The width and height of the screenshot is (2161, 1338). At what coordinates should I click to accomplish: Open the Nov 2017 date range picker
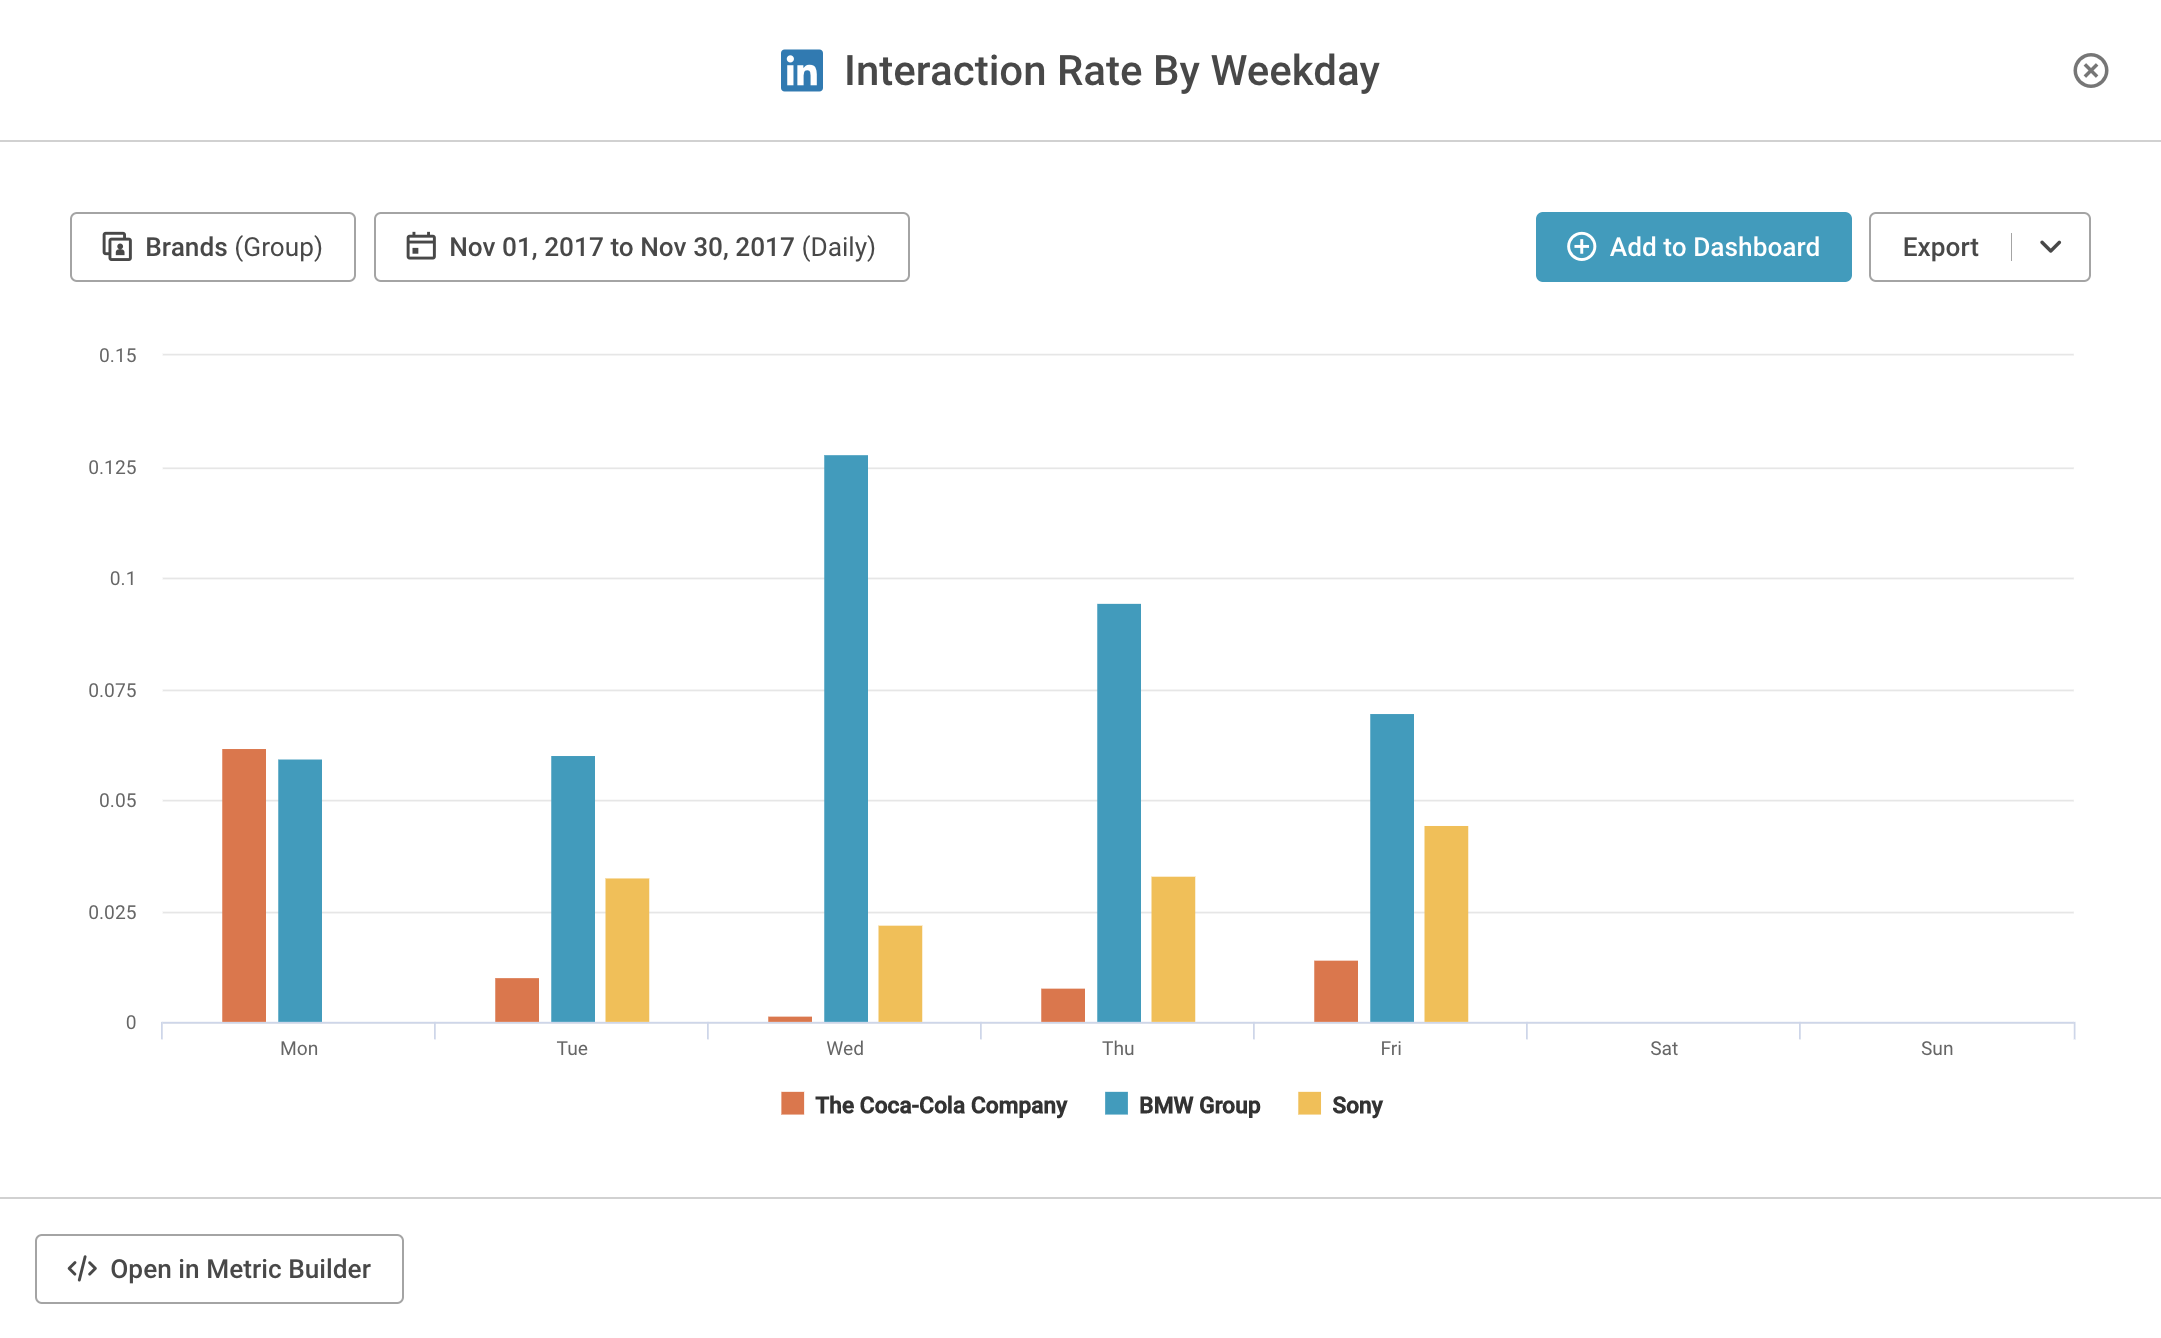pyautogui.click(x=642, y=247)
